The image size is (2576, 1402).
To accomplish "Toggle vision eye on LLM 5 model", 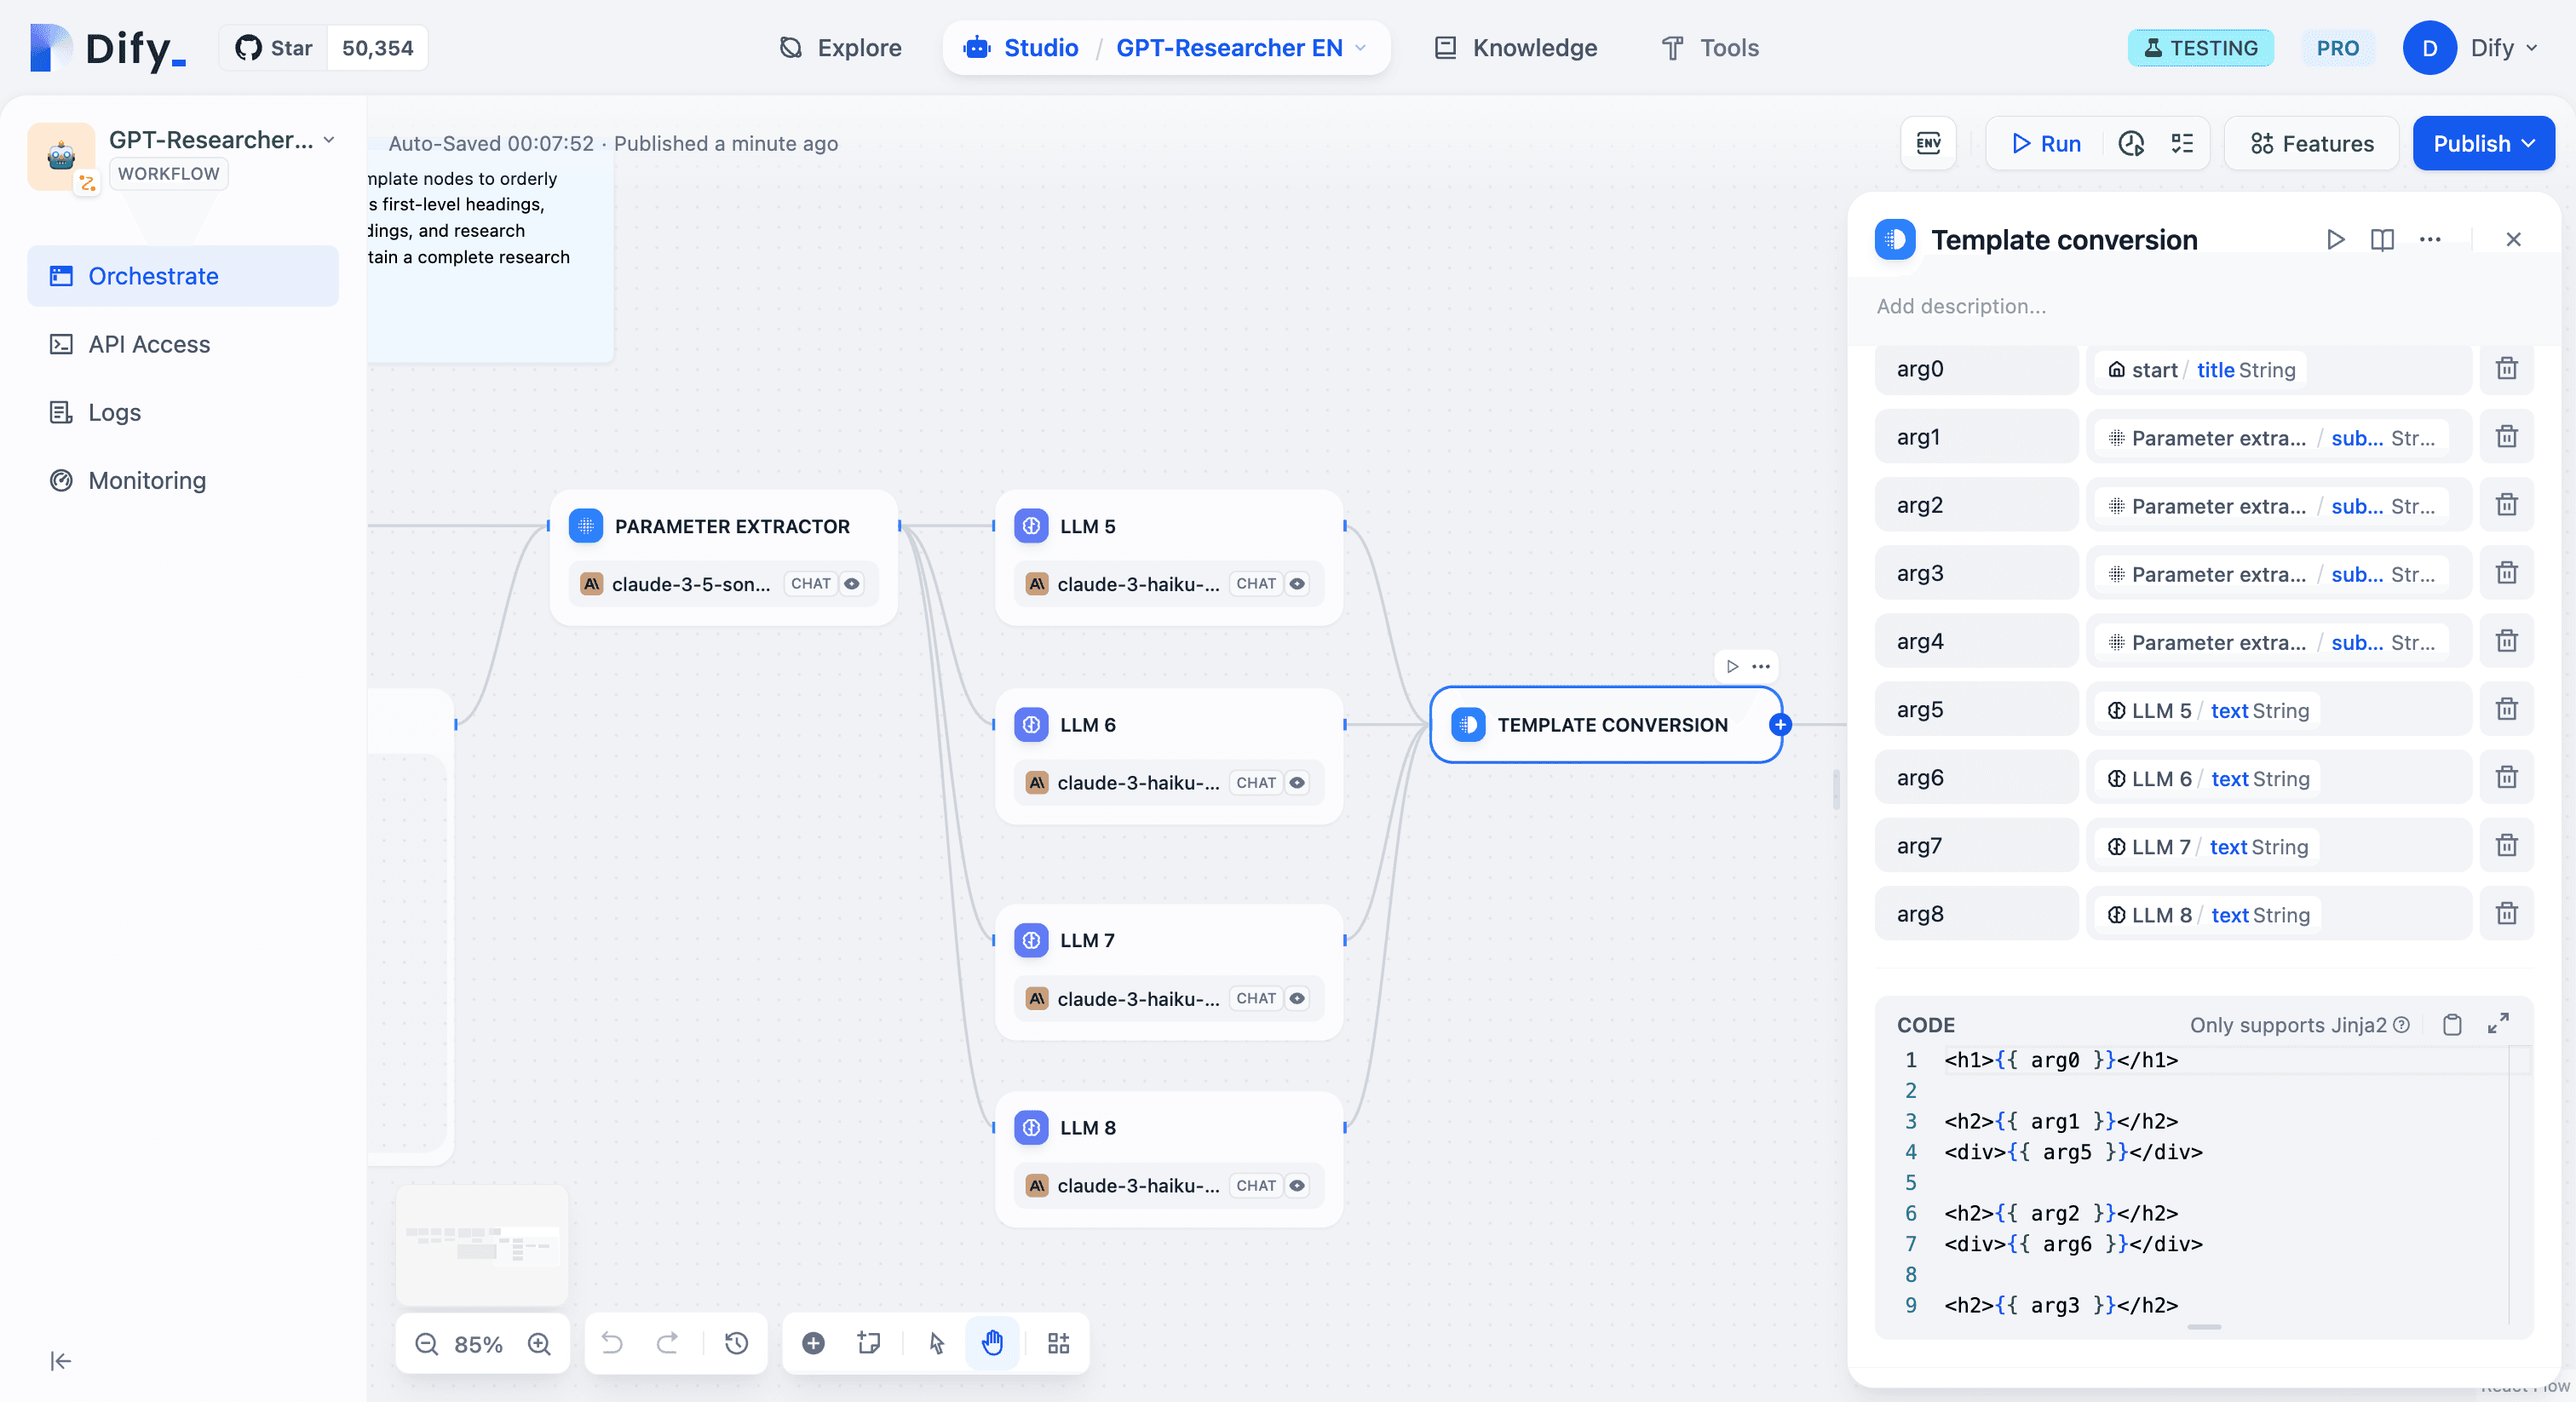I will pyautogui.click(x=1297, y=584).
